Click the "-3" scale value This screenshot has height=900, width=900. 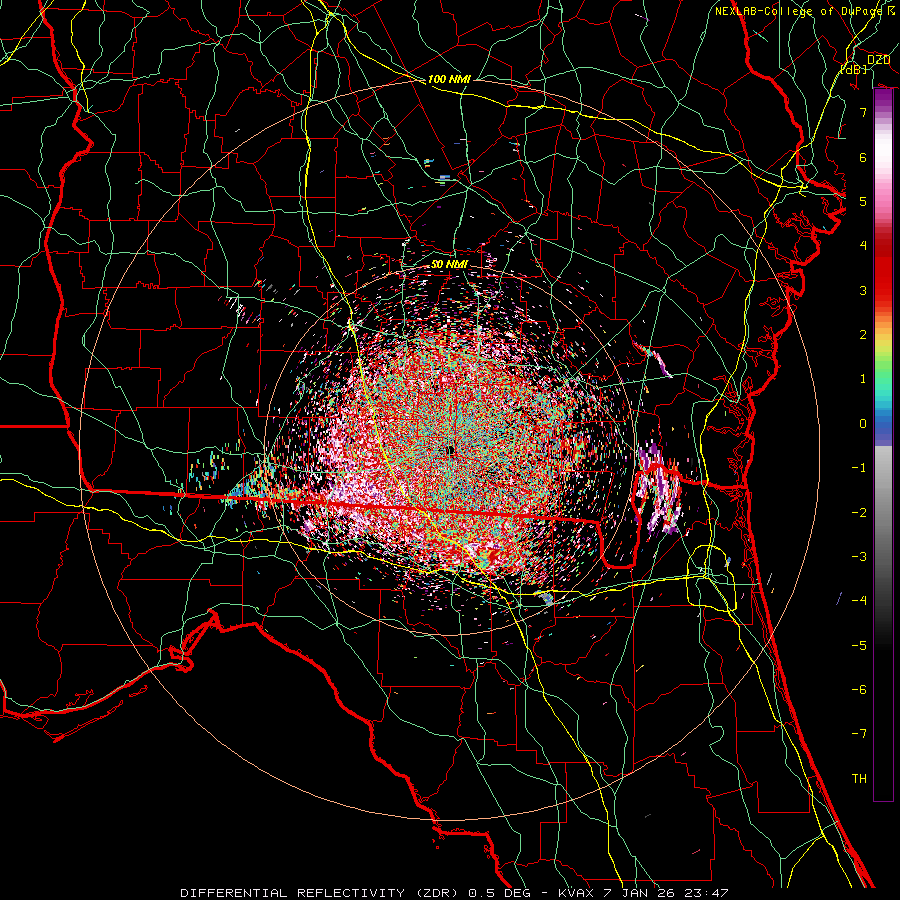859,557
